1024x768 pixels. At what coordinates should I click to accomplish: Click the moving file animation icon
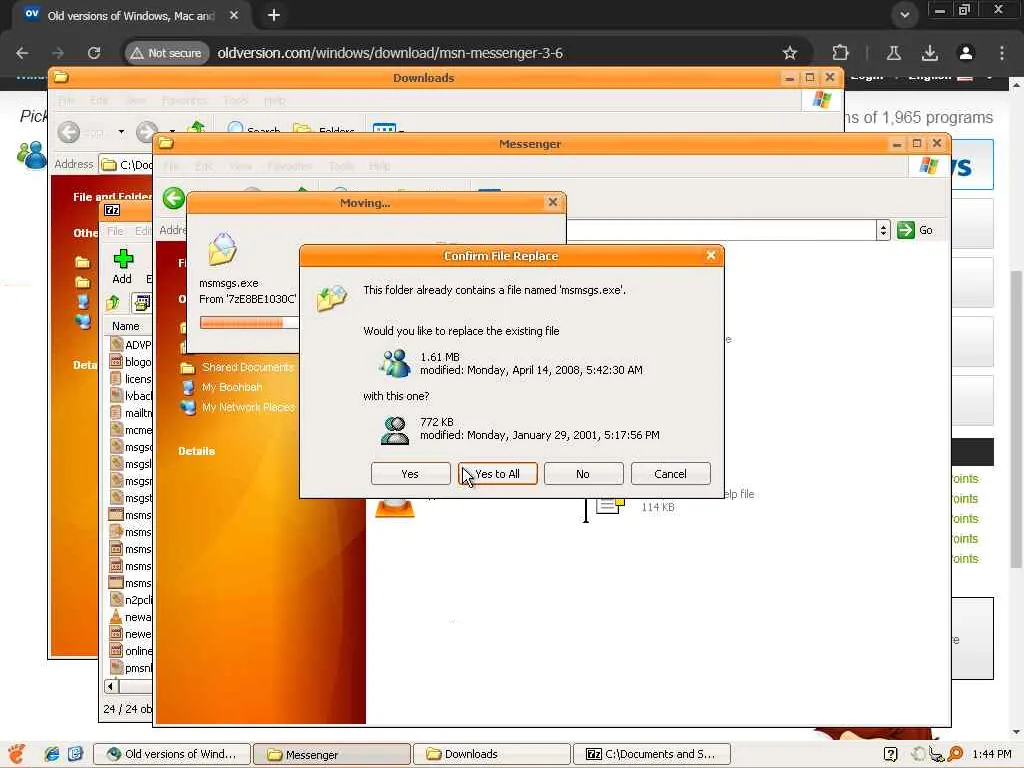point(223,248)
